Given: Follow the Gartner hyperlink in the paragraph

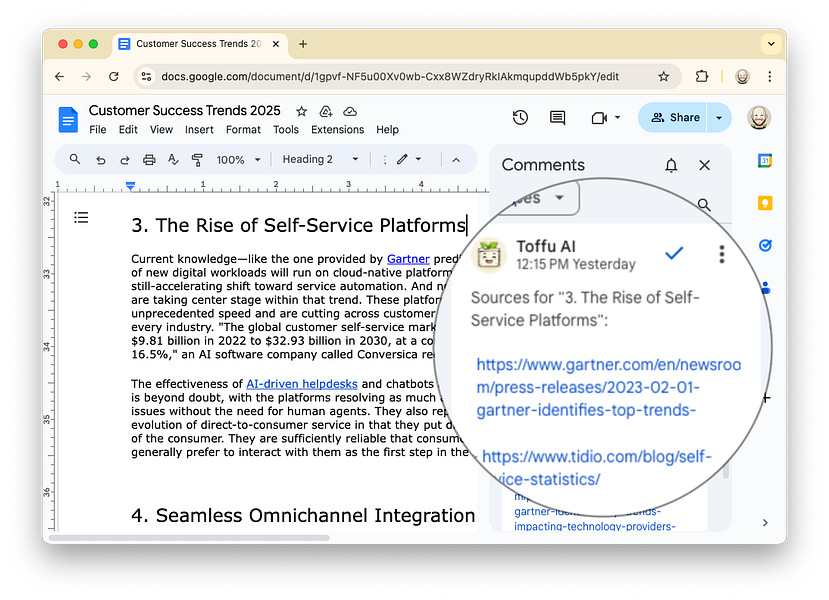Looking at the screenshot, I should (x=408, y=259).
